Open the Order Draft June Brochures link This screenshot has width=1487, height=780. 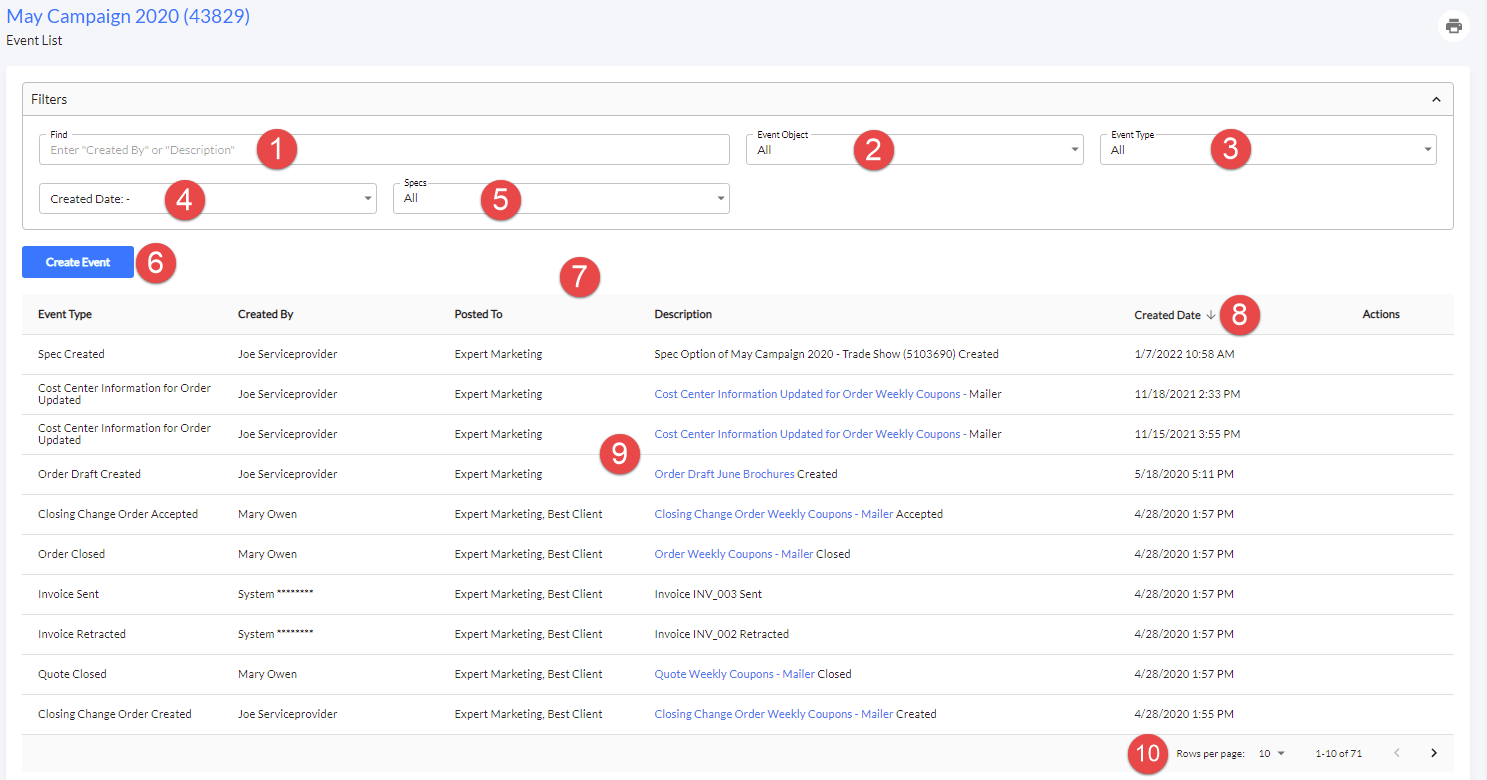(724, 474)
